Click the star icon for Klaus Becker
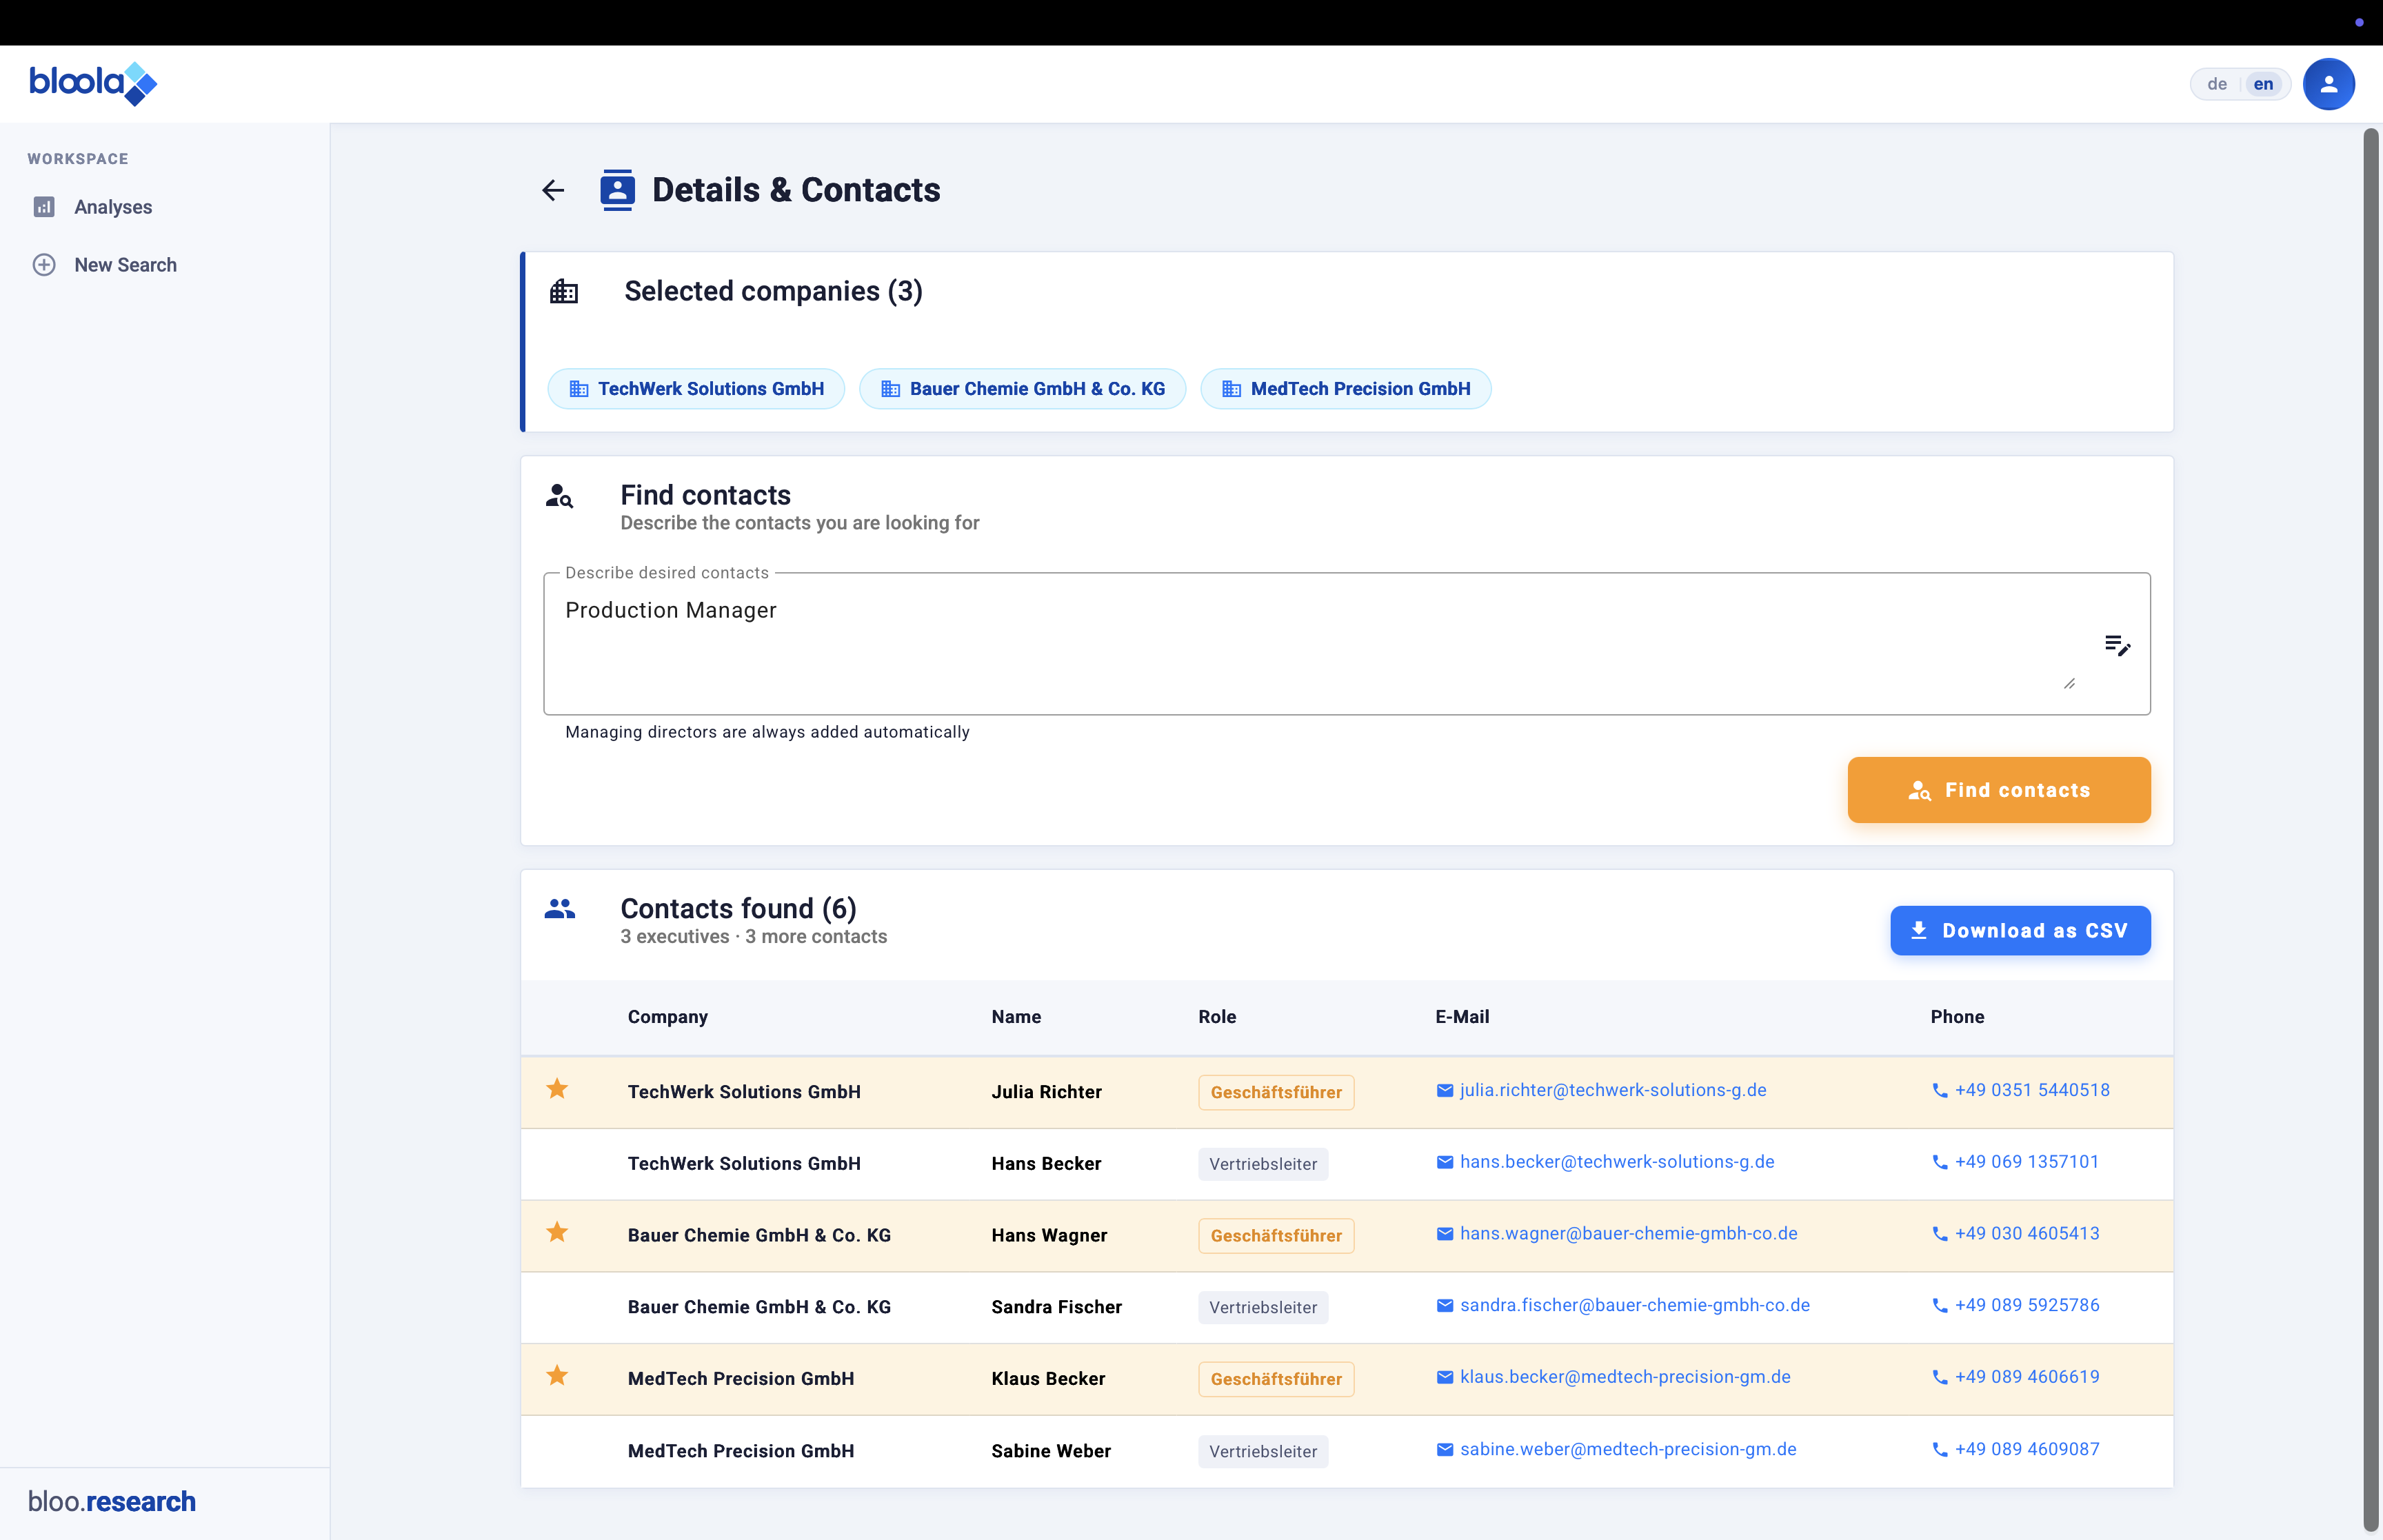 [x=557, y=1376]
